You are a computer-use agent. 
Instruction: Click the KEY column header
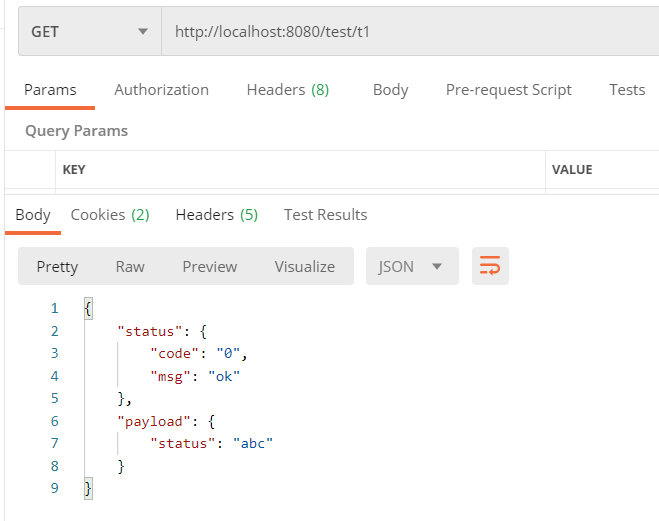[74, 170]
